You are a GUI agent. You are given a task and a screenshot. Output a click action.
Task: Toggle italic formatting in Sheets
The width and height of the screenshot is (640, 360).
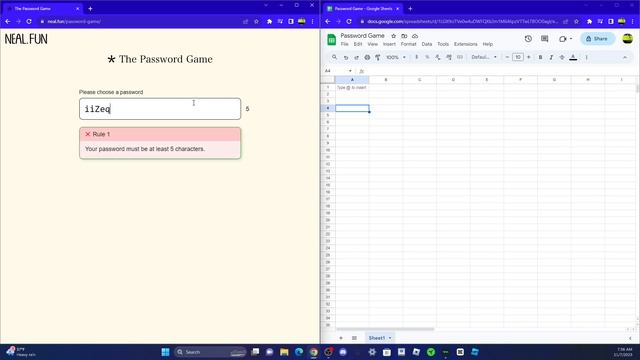click(551, 57)
